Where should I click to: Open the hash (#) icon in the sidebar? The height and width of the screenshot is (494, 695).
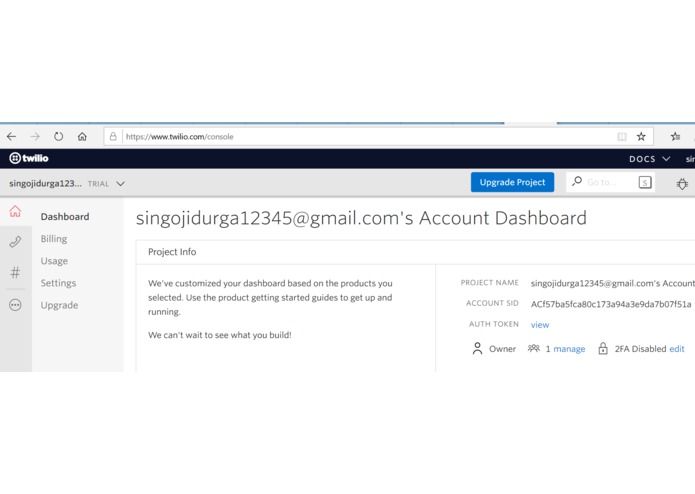15,272
